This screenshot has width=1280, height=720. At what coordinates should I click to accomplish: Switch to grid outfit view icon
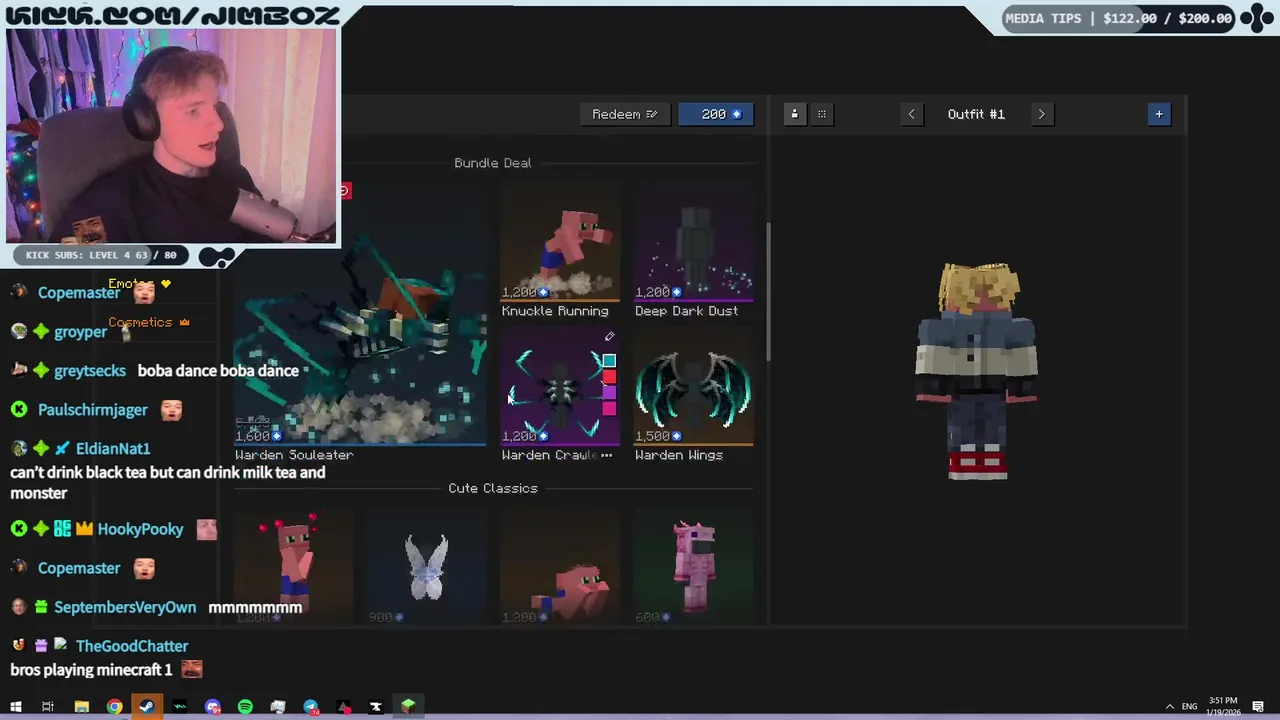[822, 114]
